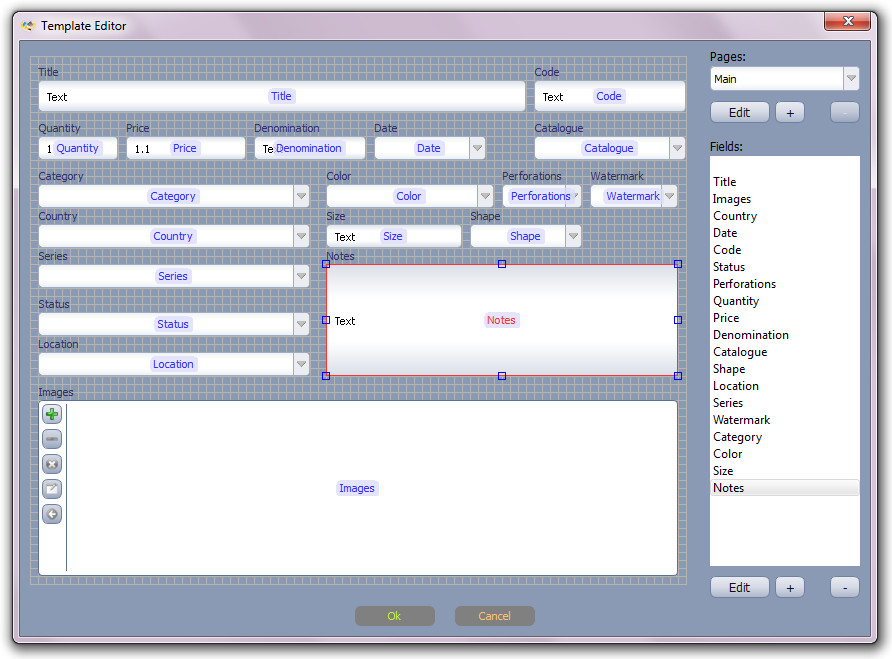Click the gray X clear images icon
The height and width of the screenshot is (659, 892).
pos(52,464)
